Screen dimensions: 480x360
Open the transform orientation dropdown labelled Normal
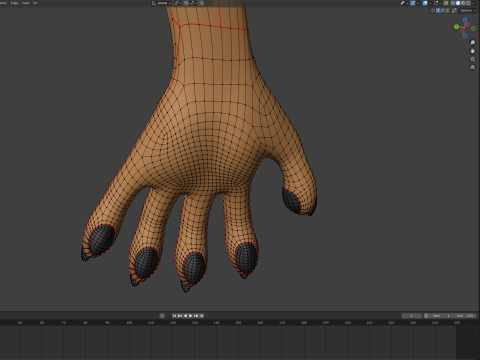point(162,3)
